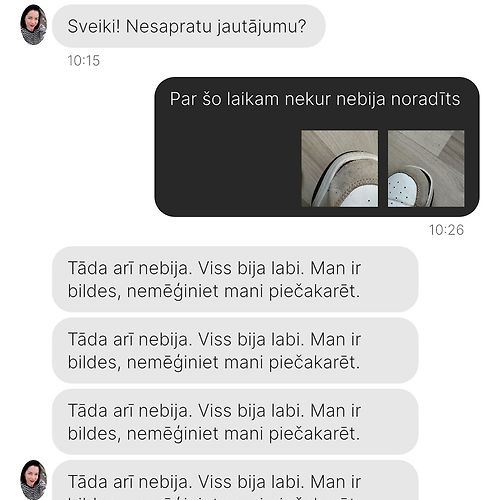Viewport: 500px width, 500px height.
Task: Click the word "piečakarēt" in the first gray reply
Action: click(314, 291)
